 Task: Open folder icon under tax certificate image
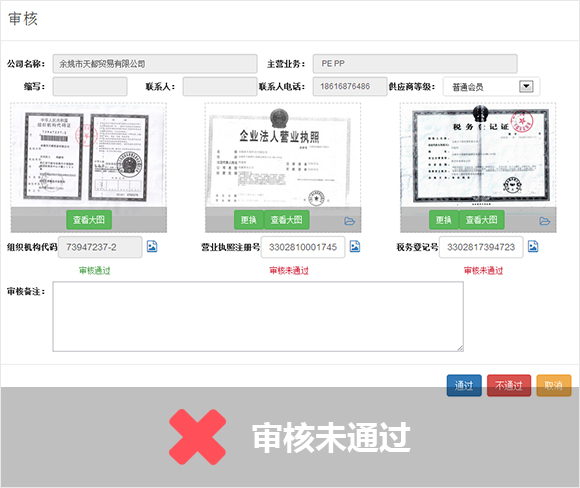(x=544, y=221)
